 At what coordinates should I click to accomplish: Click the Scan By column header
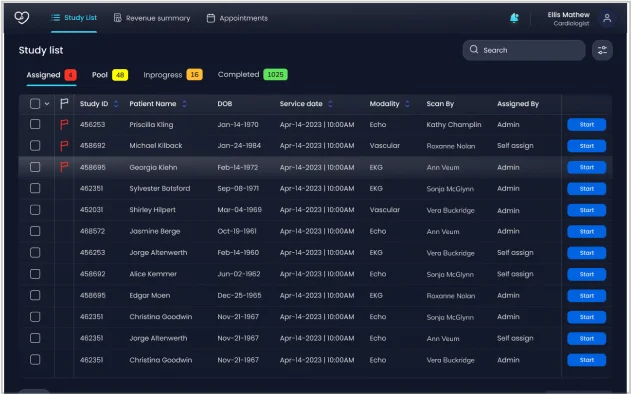440,104
